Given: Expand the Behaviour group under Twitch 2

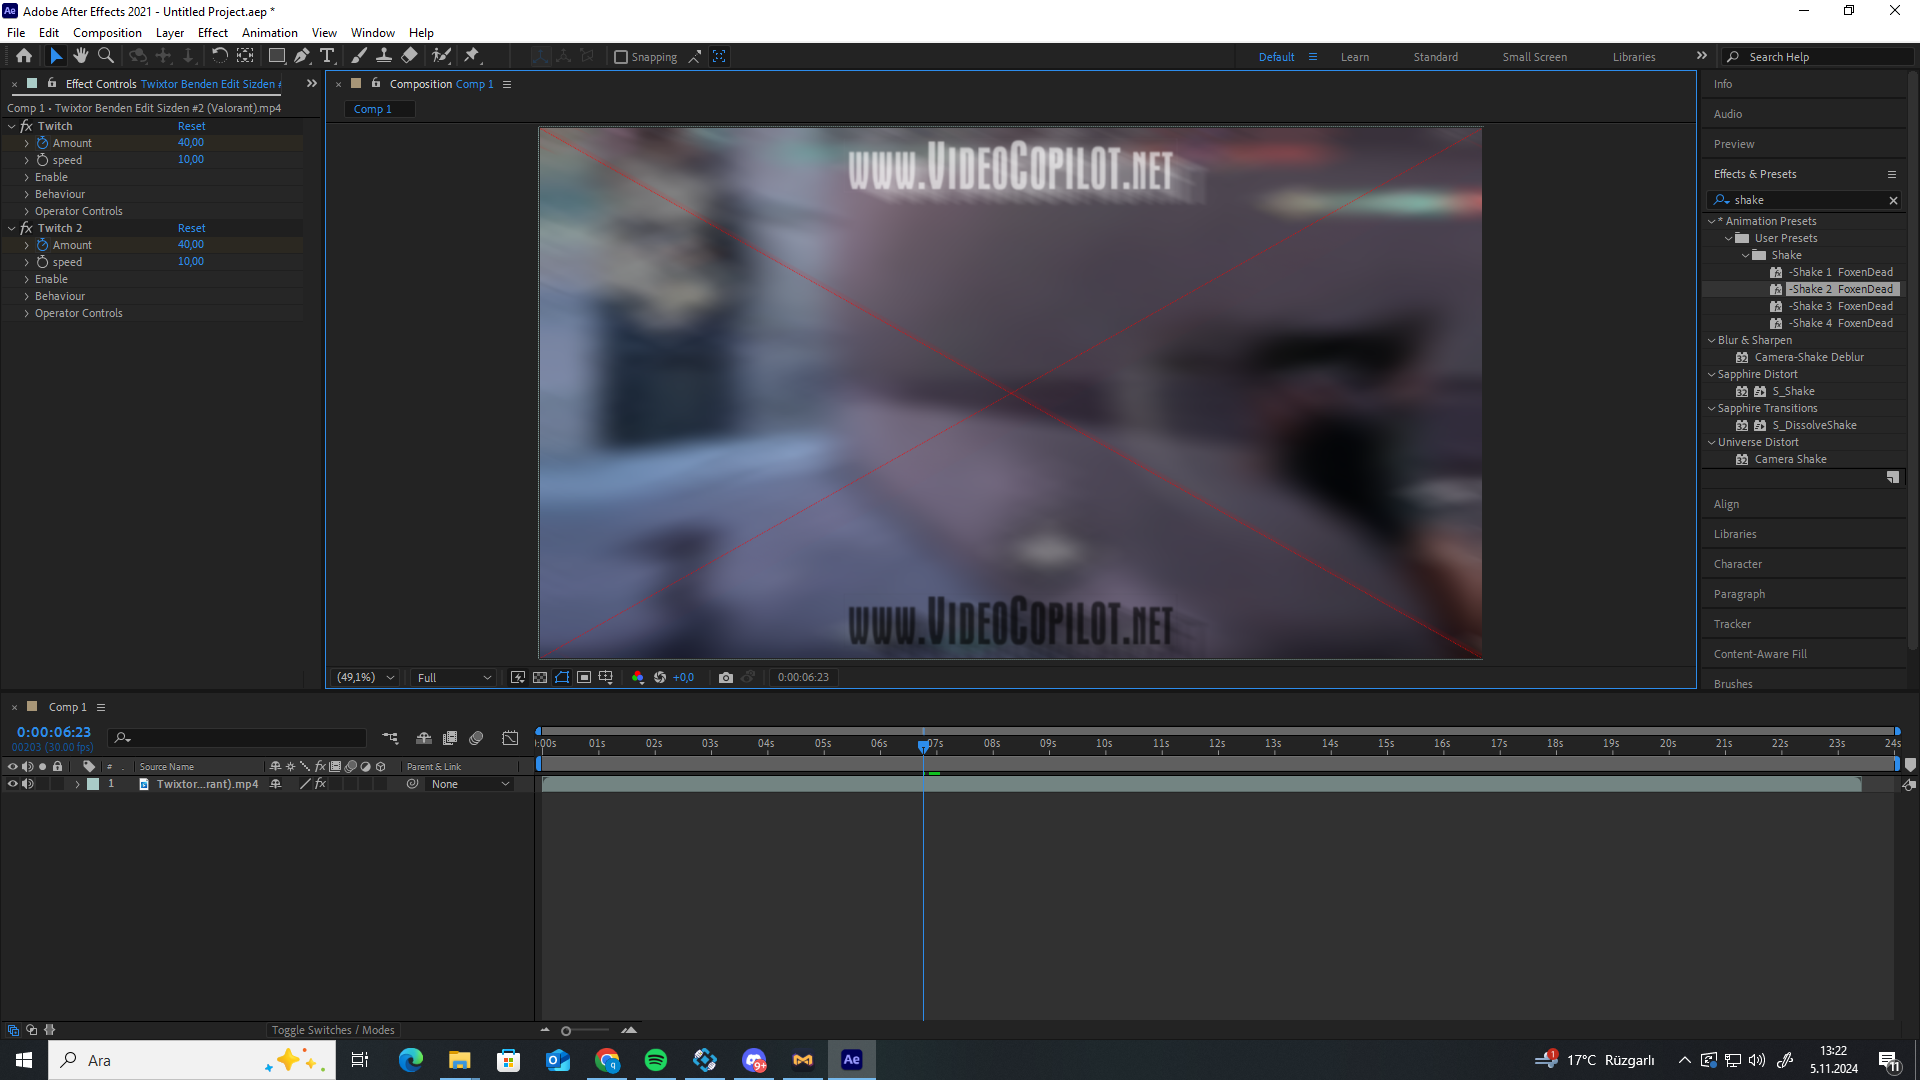Looking at the screenshot, I should pyautogui.click(x=26, y=297).
